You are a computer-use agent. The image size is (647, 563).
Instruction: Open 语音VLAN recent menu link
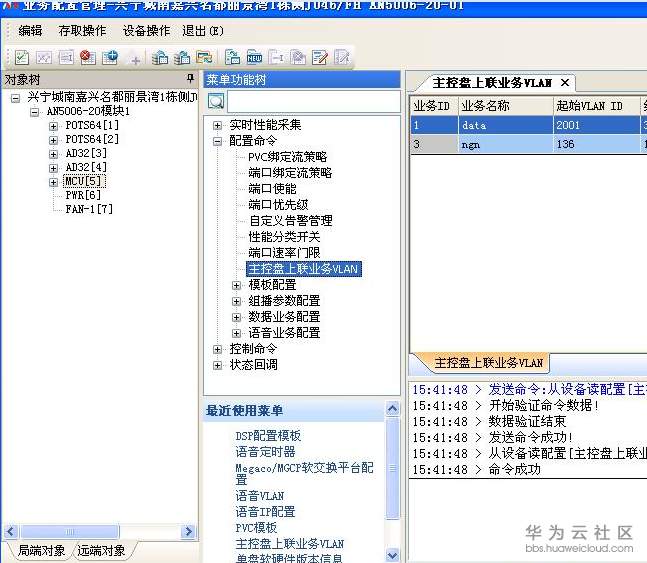click(x=260, y=496)
